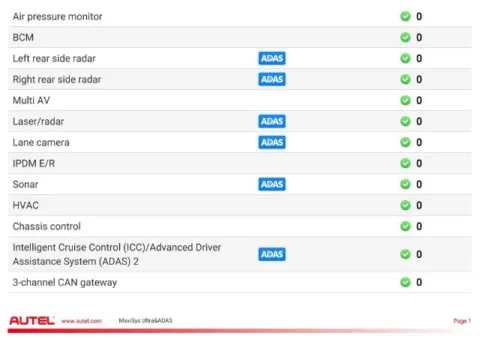Click the fault count 0 for Left rear side radar
Screen dimensions: 480x360
[419, 58]
